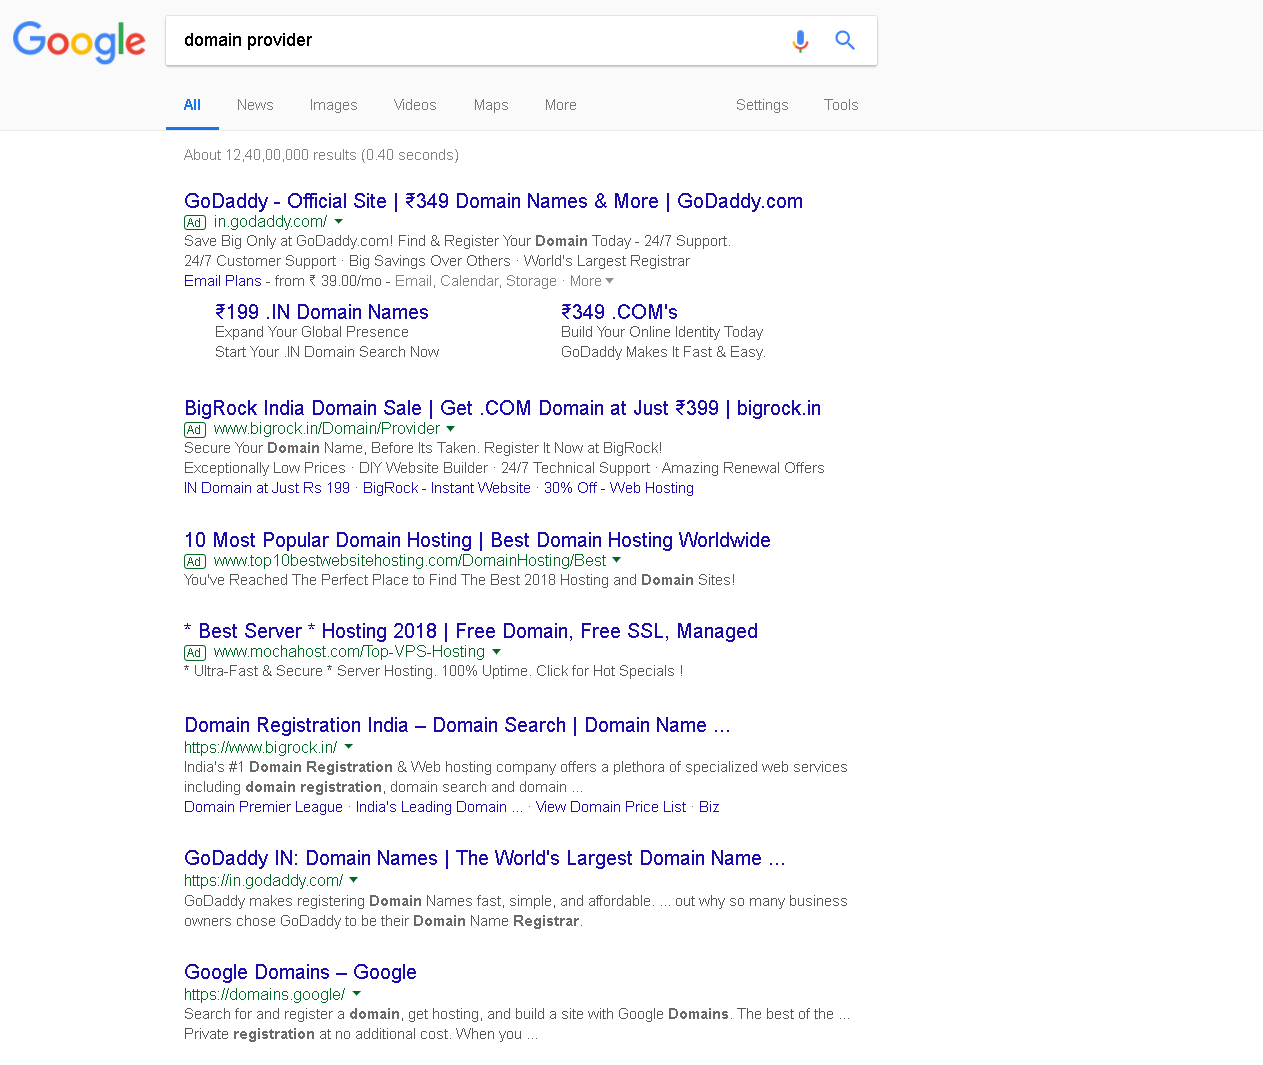Open 'View Domain Price List' sitelink
The image size is (1263, 1065).
tap(611, 807)
